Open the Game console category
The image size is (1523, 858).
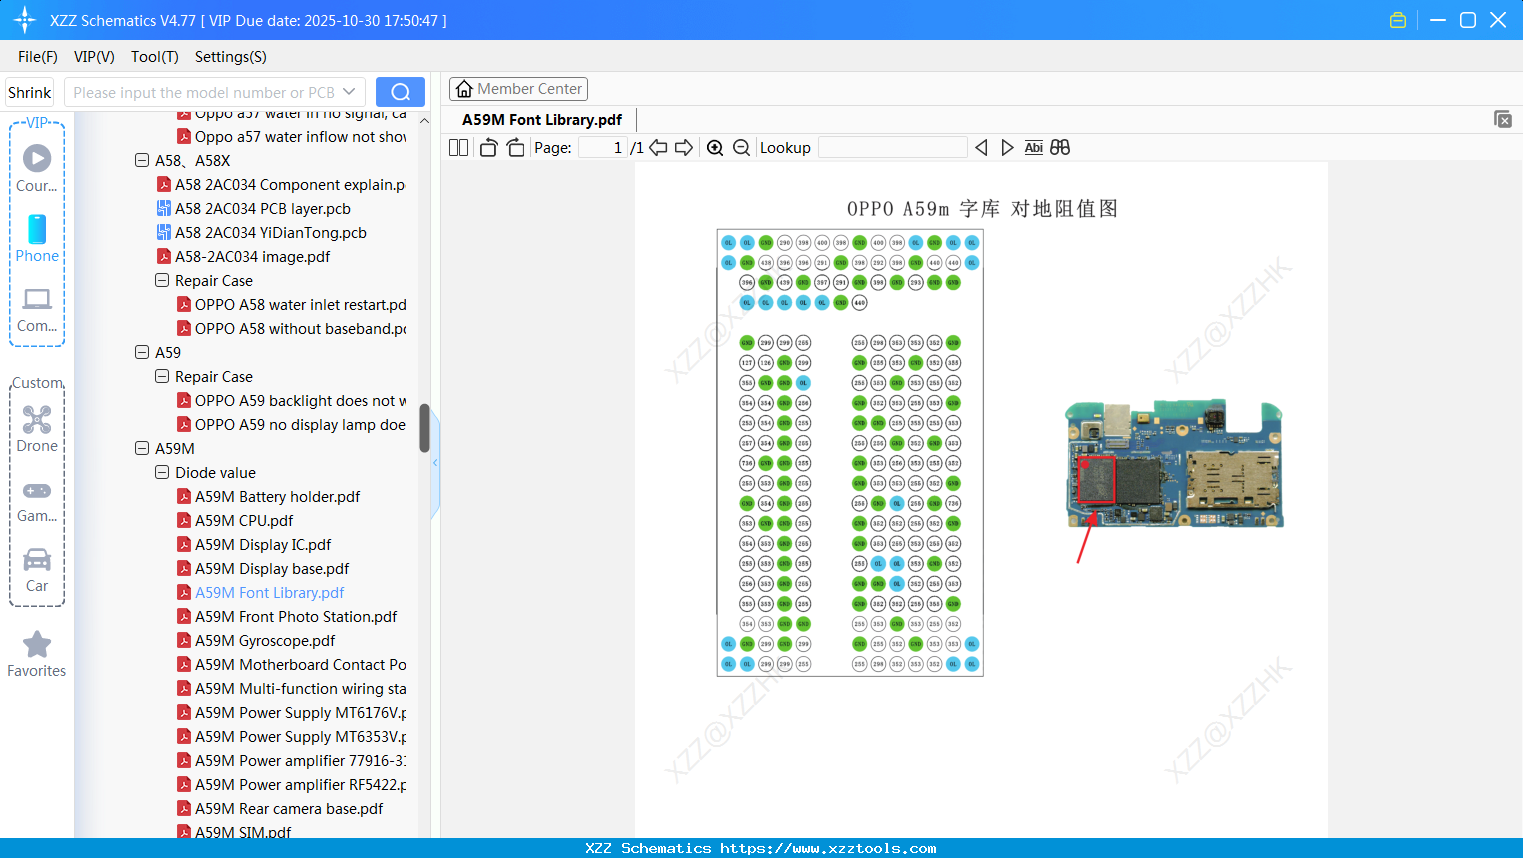37,500
